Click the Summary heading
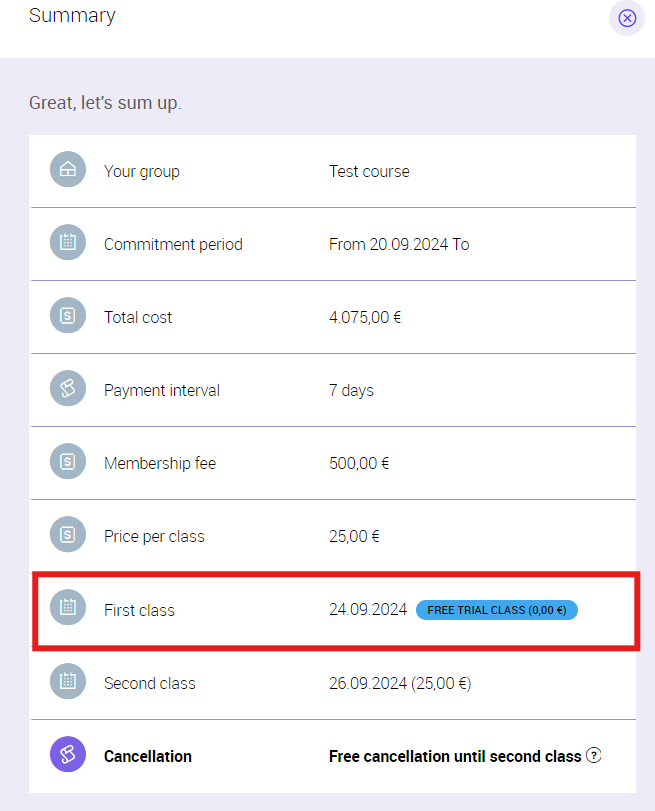This screenshot has width=655, height=811. 72,16
